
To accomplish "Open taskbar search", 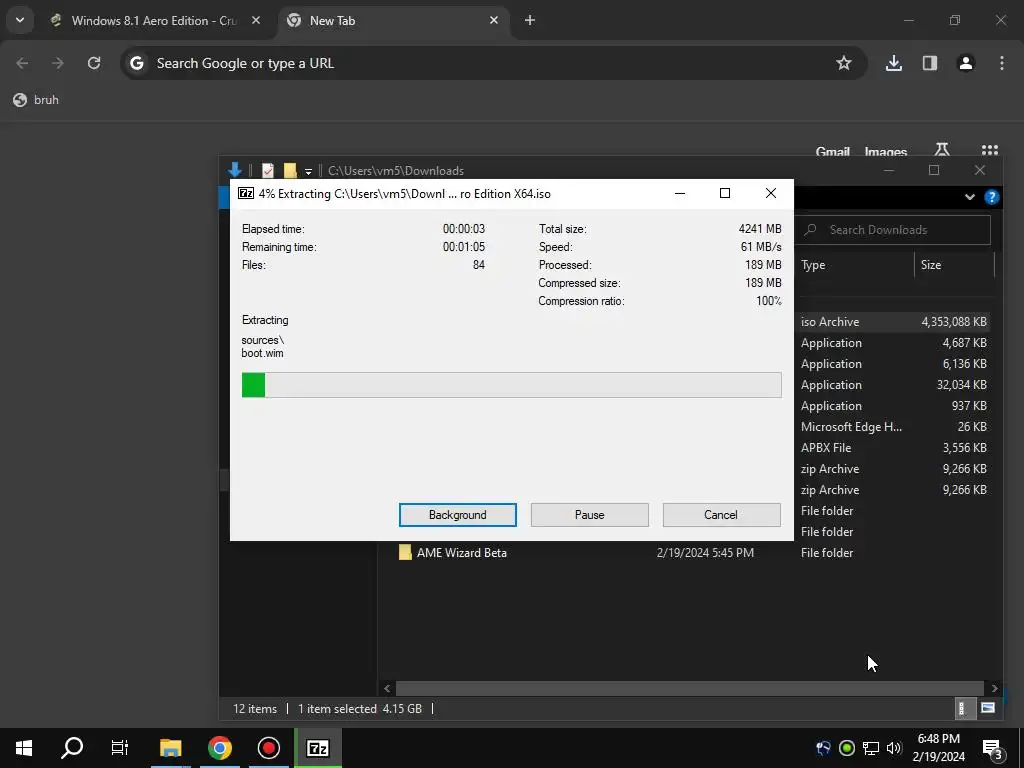I will pos(72,748).
